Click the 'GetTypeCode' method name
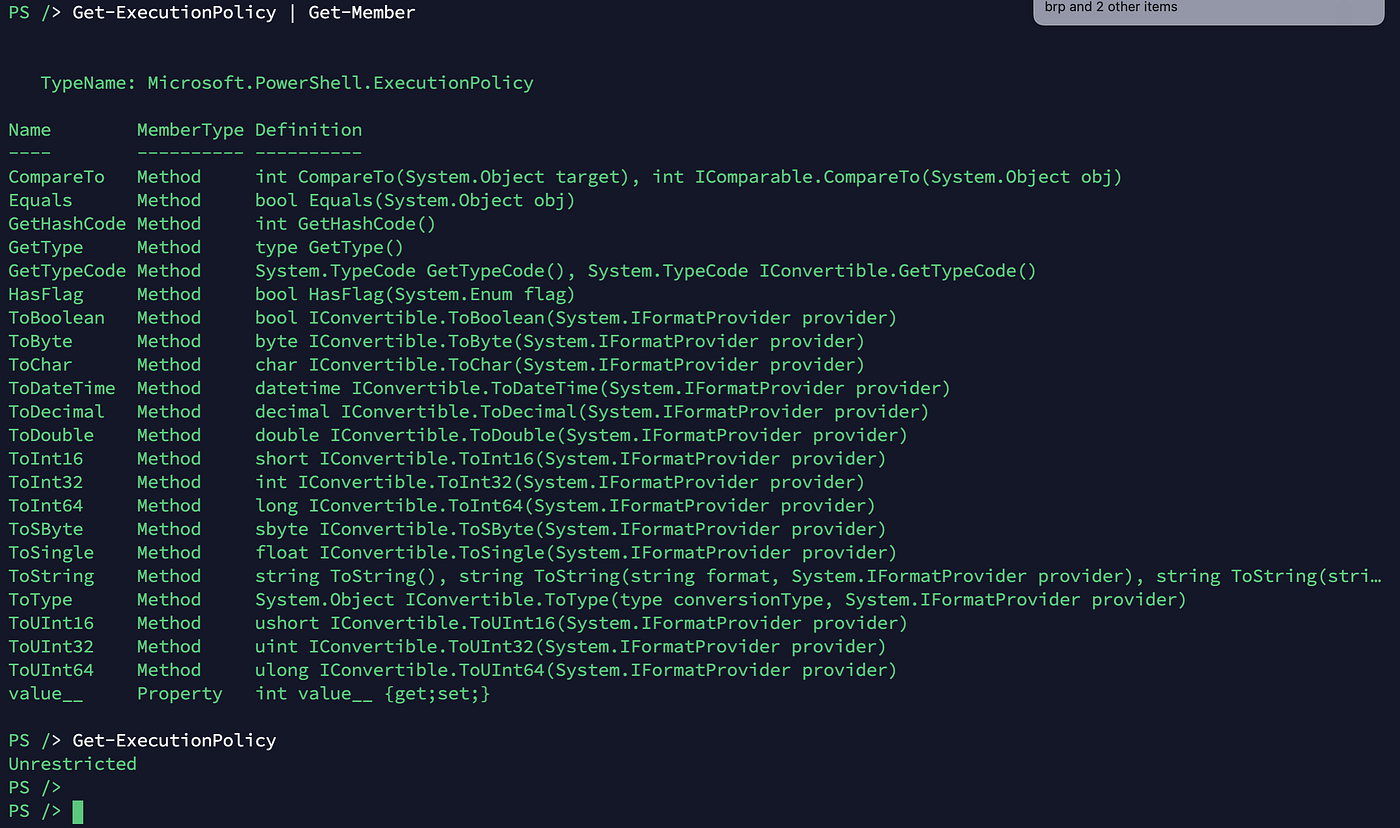The height and width of the screenshot is (828, 1400). click(x=67, y=271)
